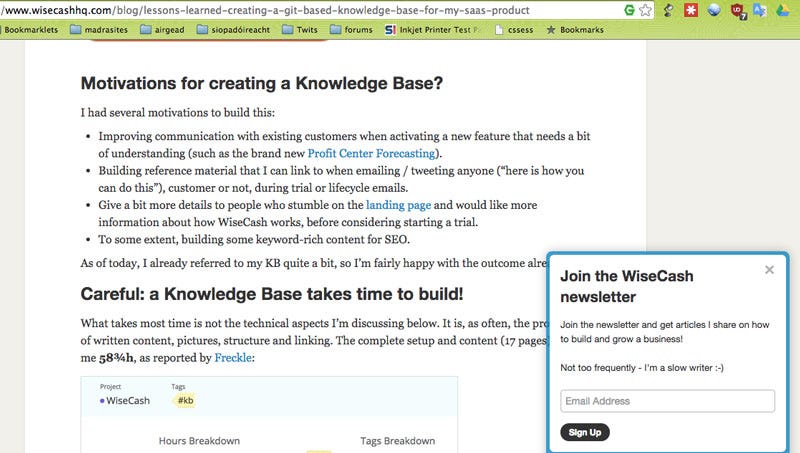Click heading Careful: a Knowledge Base takes time
The width and height of the screenshot is (800, 453).
click(x=272, y=294)
